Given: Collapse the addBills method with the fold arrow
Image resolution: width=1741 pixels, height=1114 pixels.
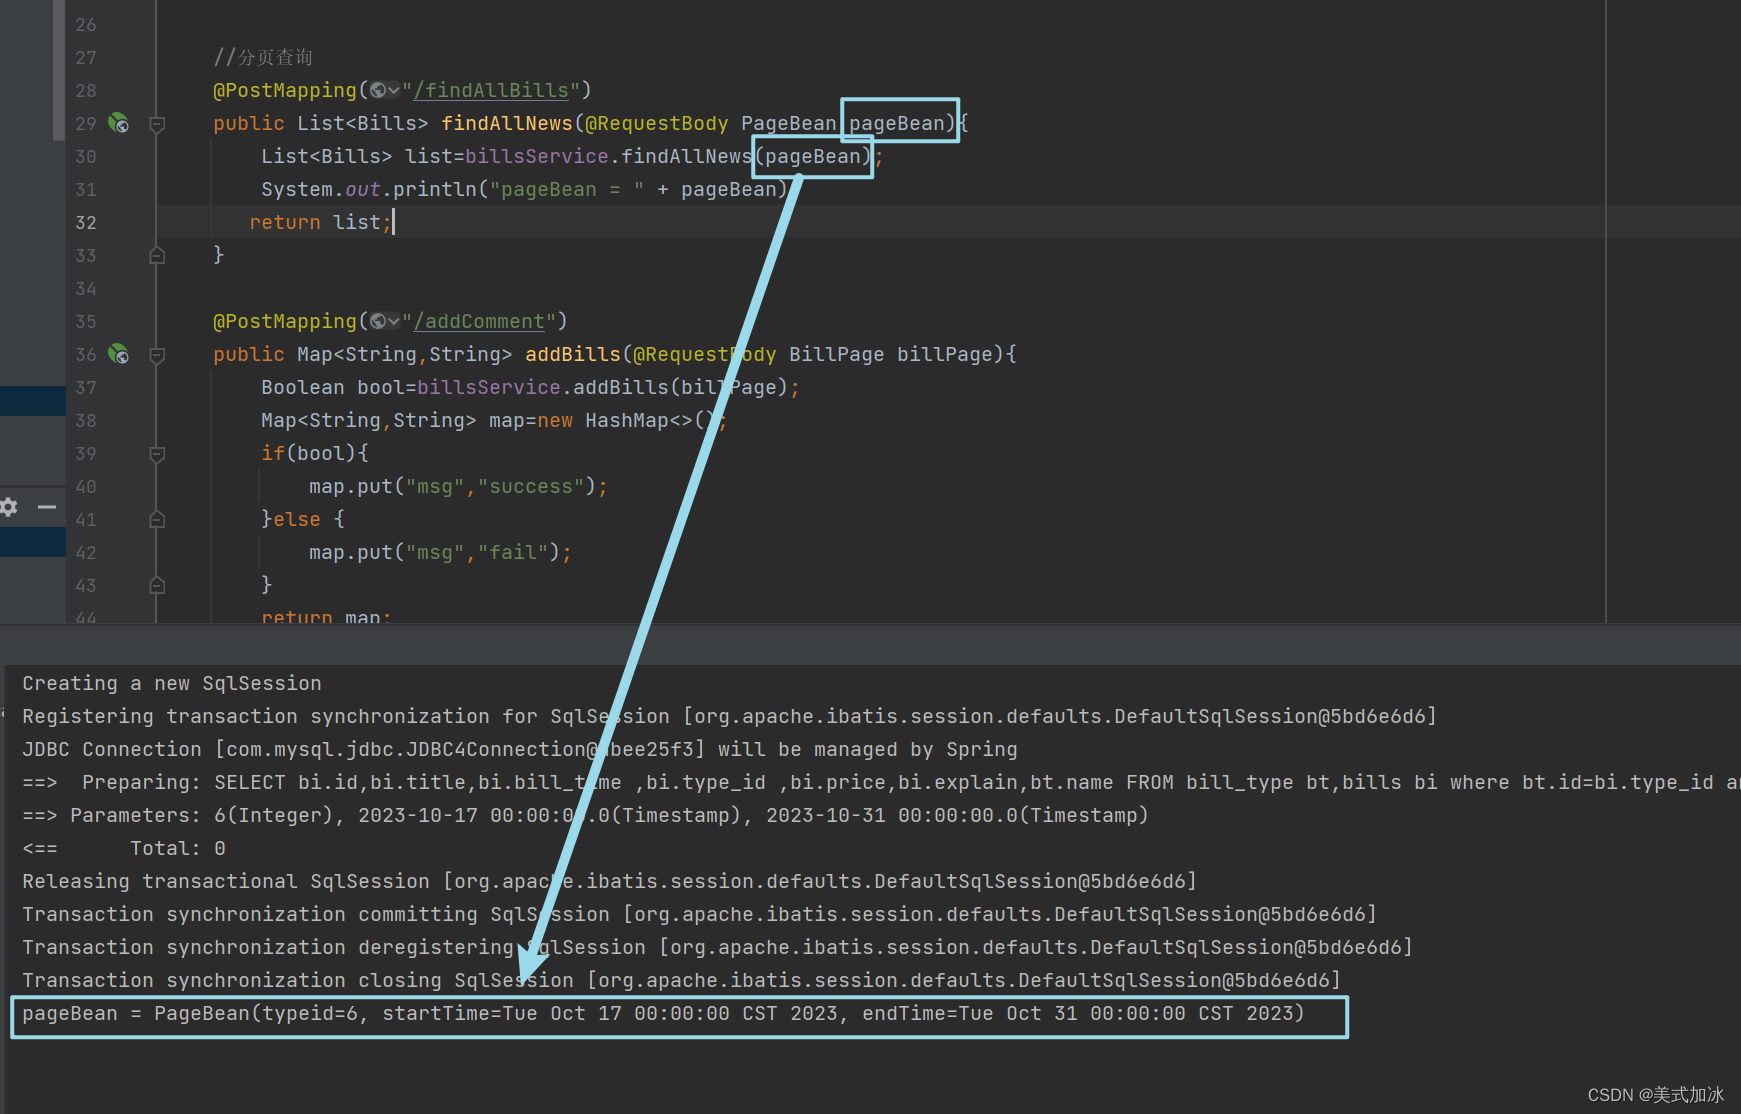Looking at the screenshot, I should point(156,355).
